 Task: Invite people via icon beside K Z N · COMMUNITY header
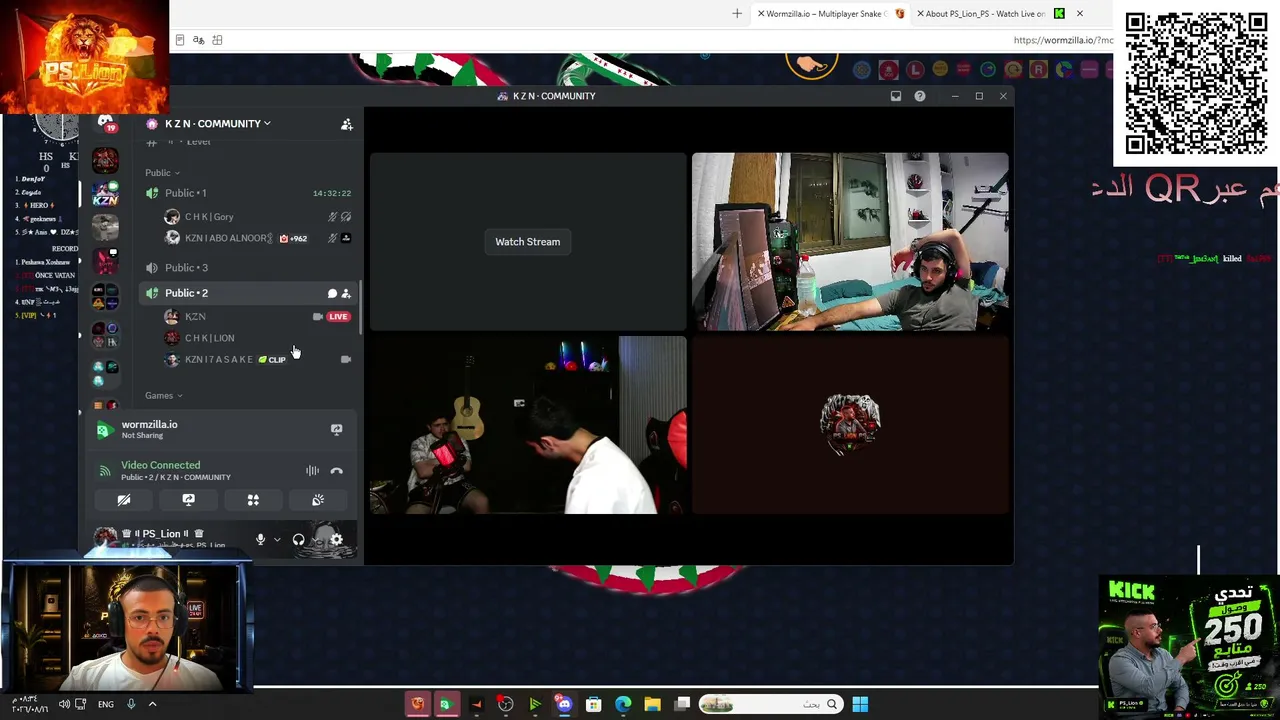point(347,124)
